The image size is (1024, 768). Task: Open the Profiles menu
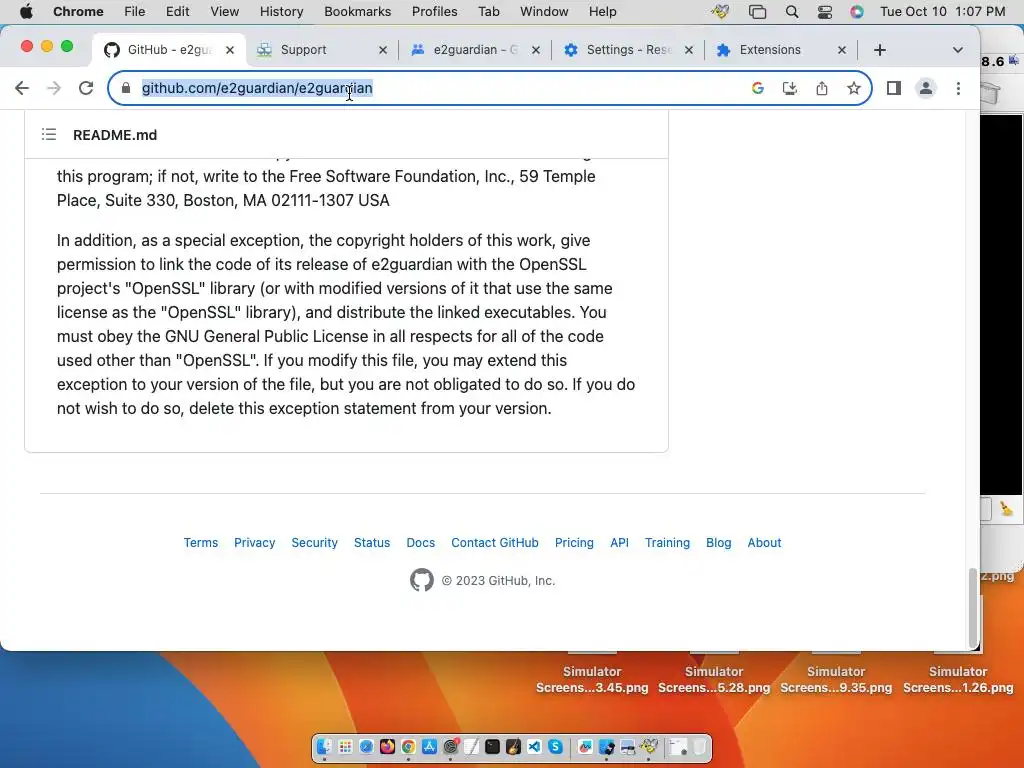pyautogui.click(x=434, y=12)
